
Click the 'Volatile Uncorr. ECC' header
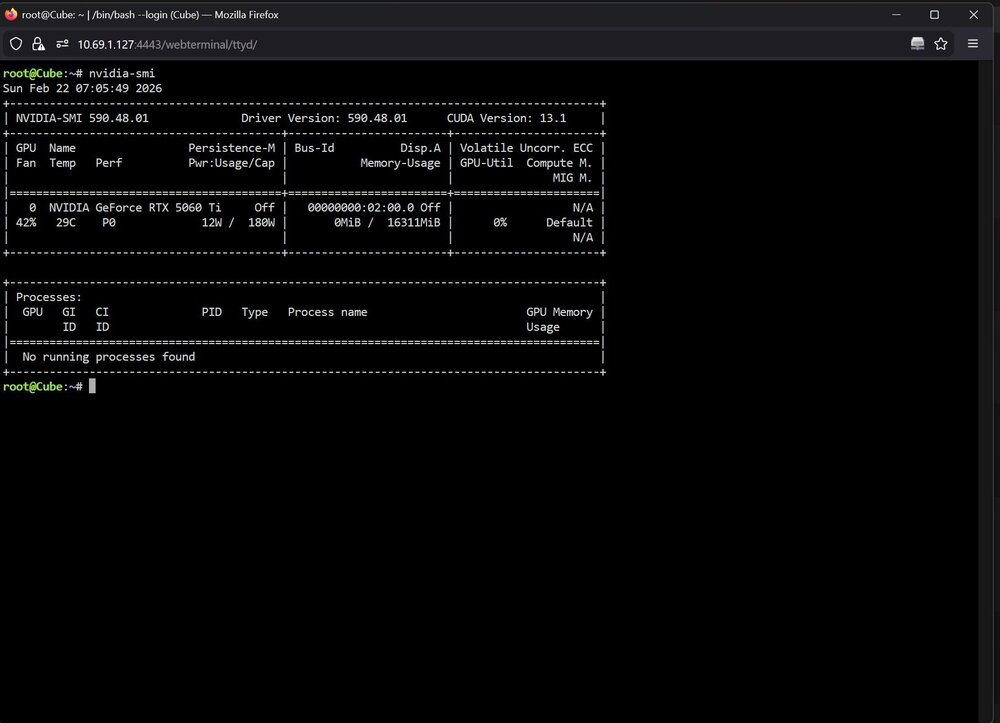tap(526, 148)
